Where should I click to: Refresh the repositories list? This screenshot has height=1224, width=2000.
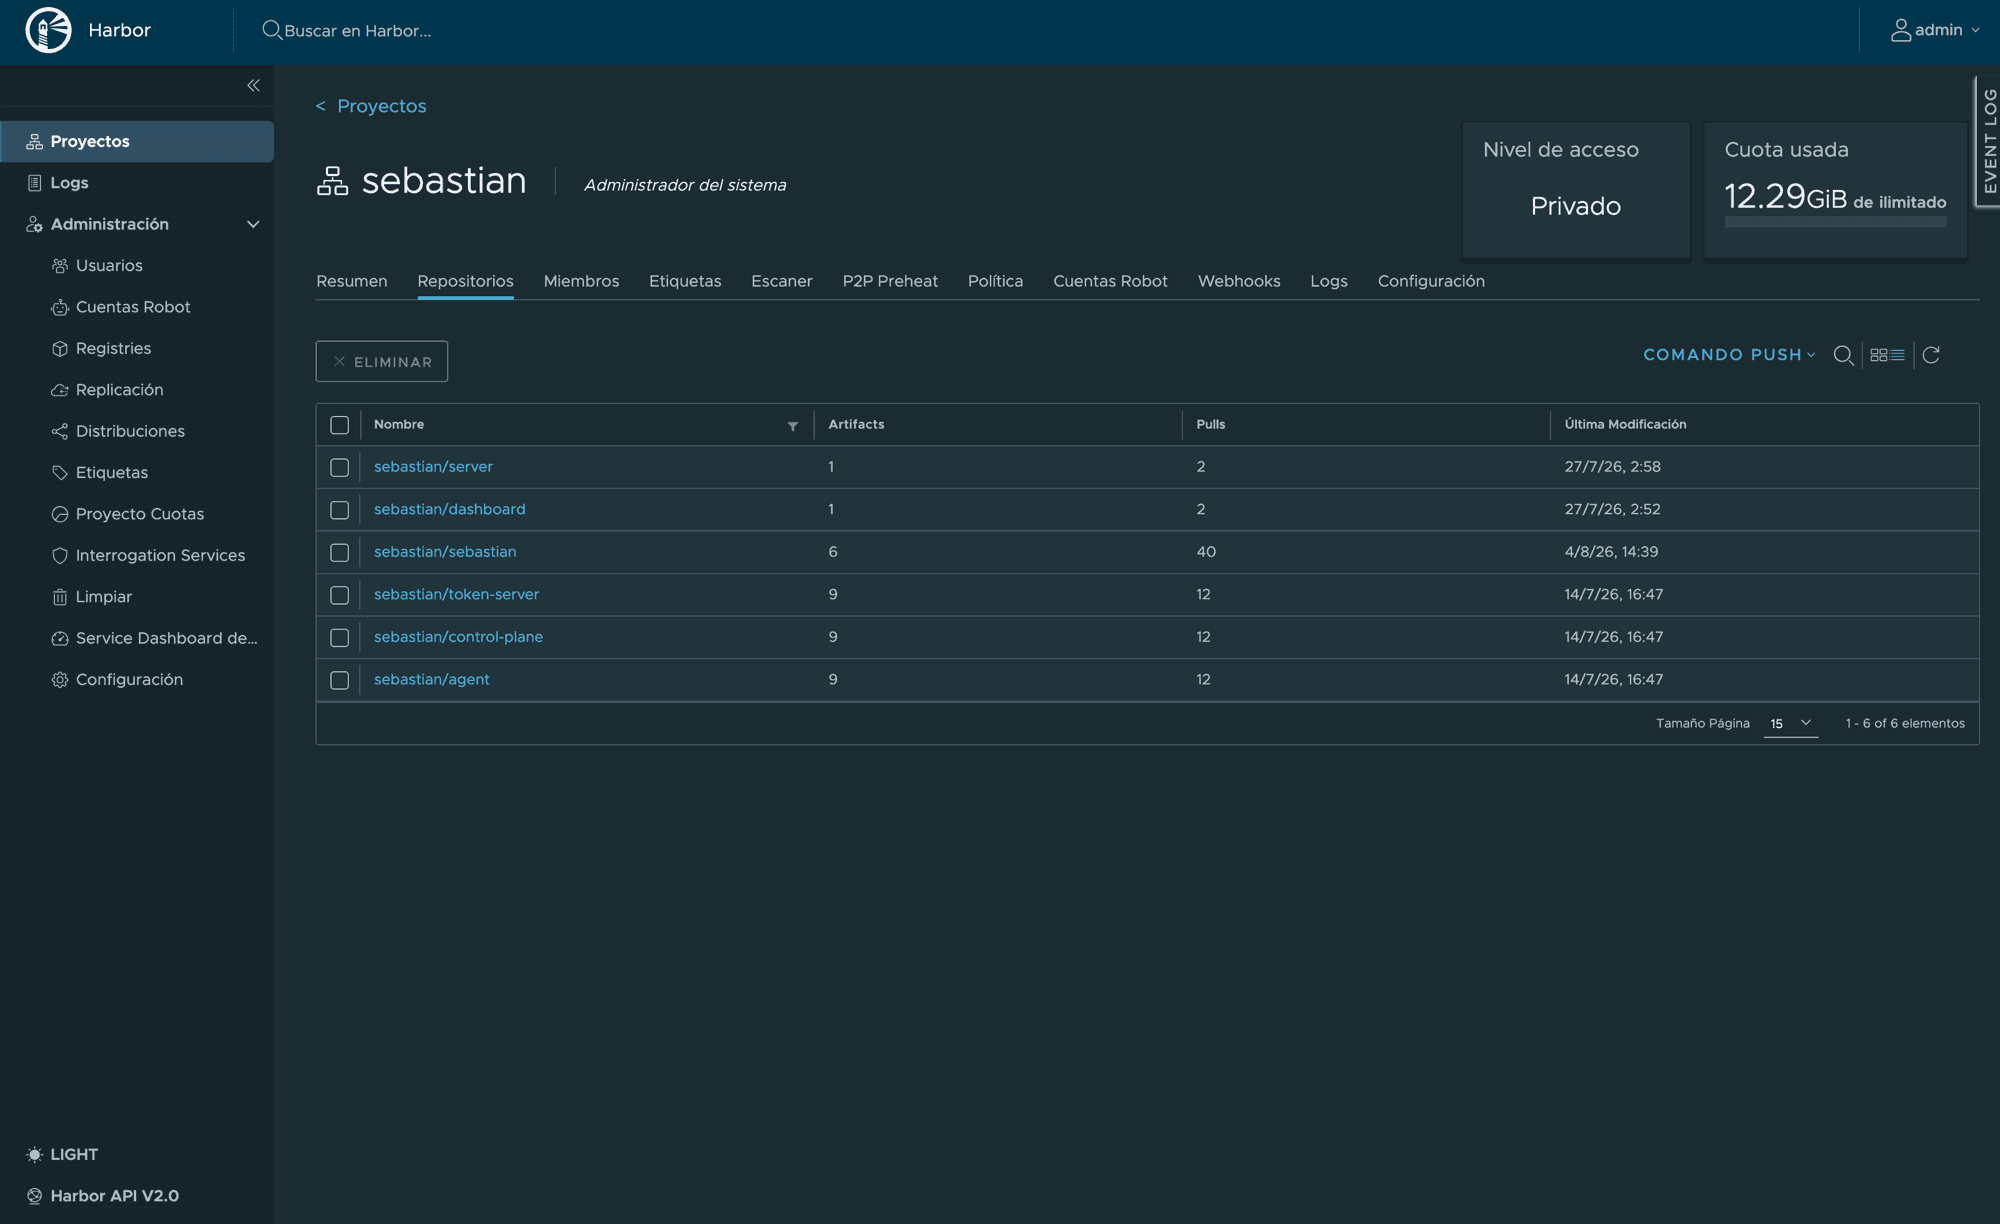[x=1931, y=355]
